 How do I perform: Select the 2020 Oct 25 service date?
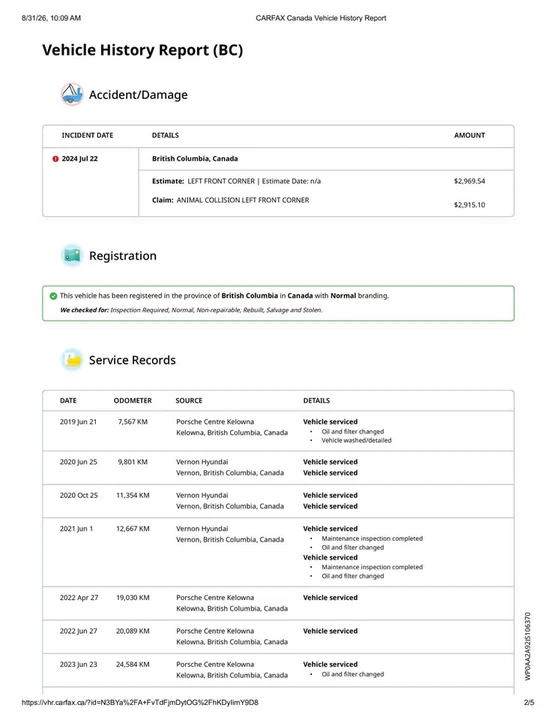point(79,495)
